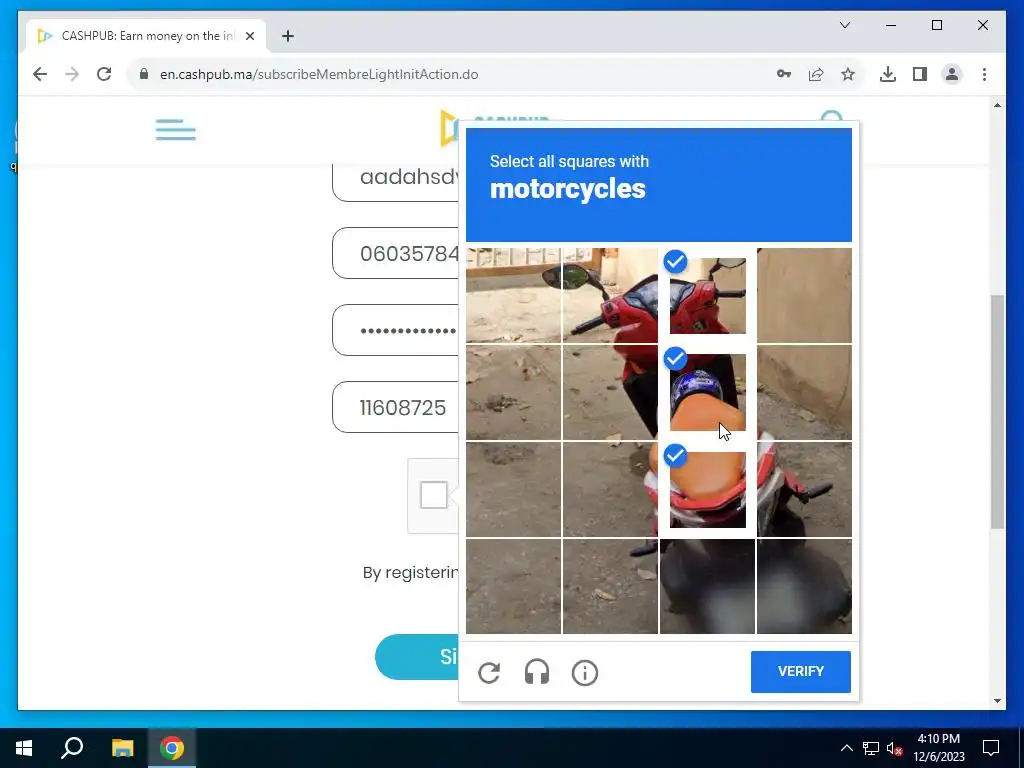Open the Chrome profile avatar
This screenshot has width=1024, height=768.
[952, 74]
